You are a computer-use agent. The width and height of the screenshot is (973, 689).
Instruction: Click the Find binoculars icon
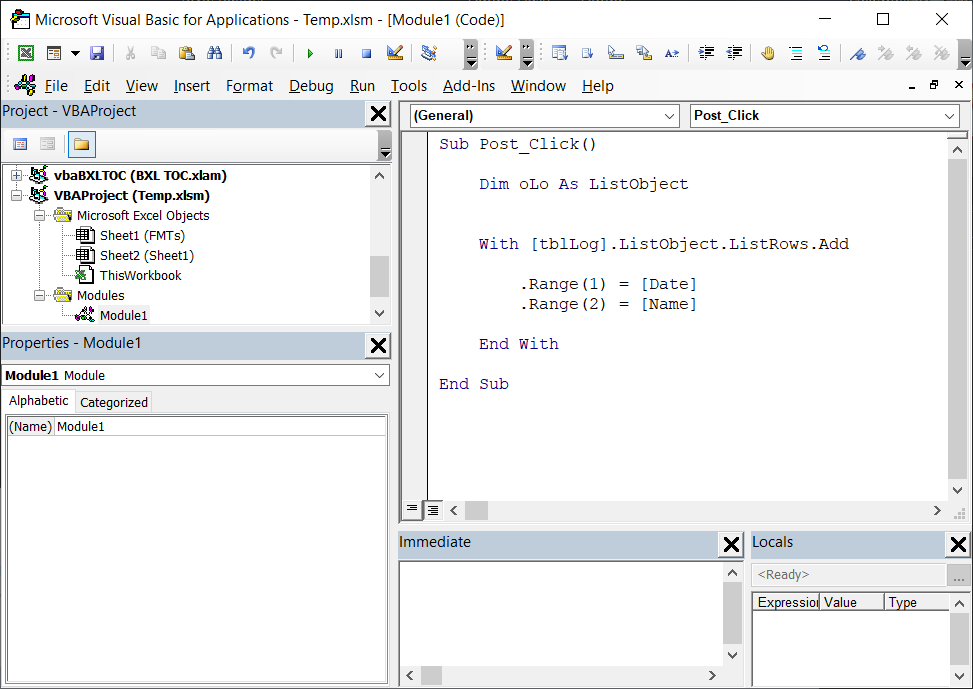[x=214, y=53]
